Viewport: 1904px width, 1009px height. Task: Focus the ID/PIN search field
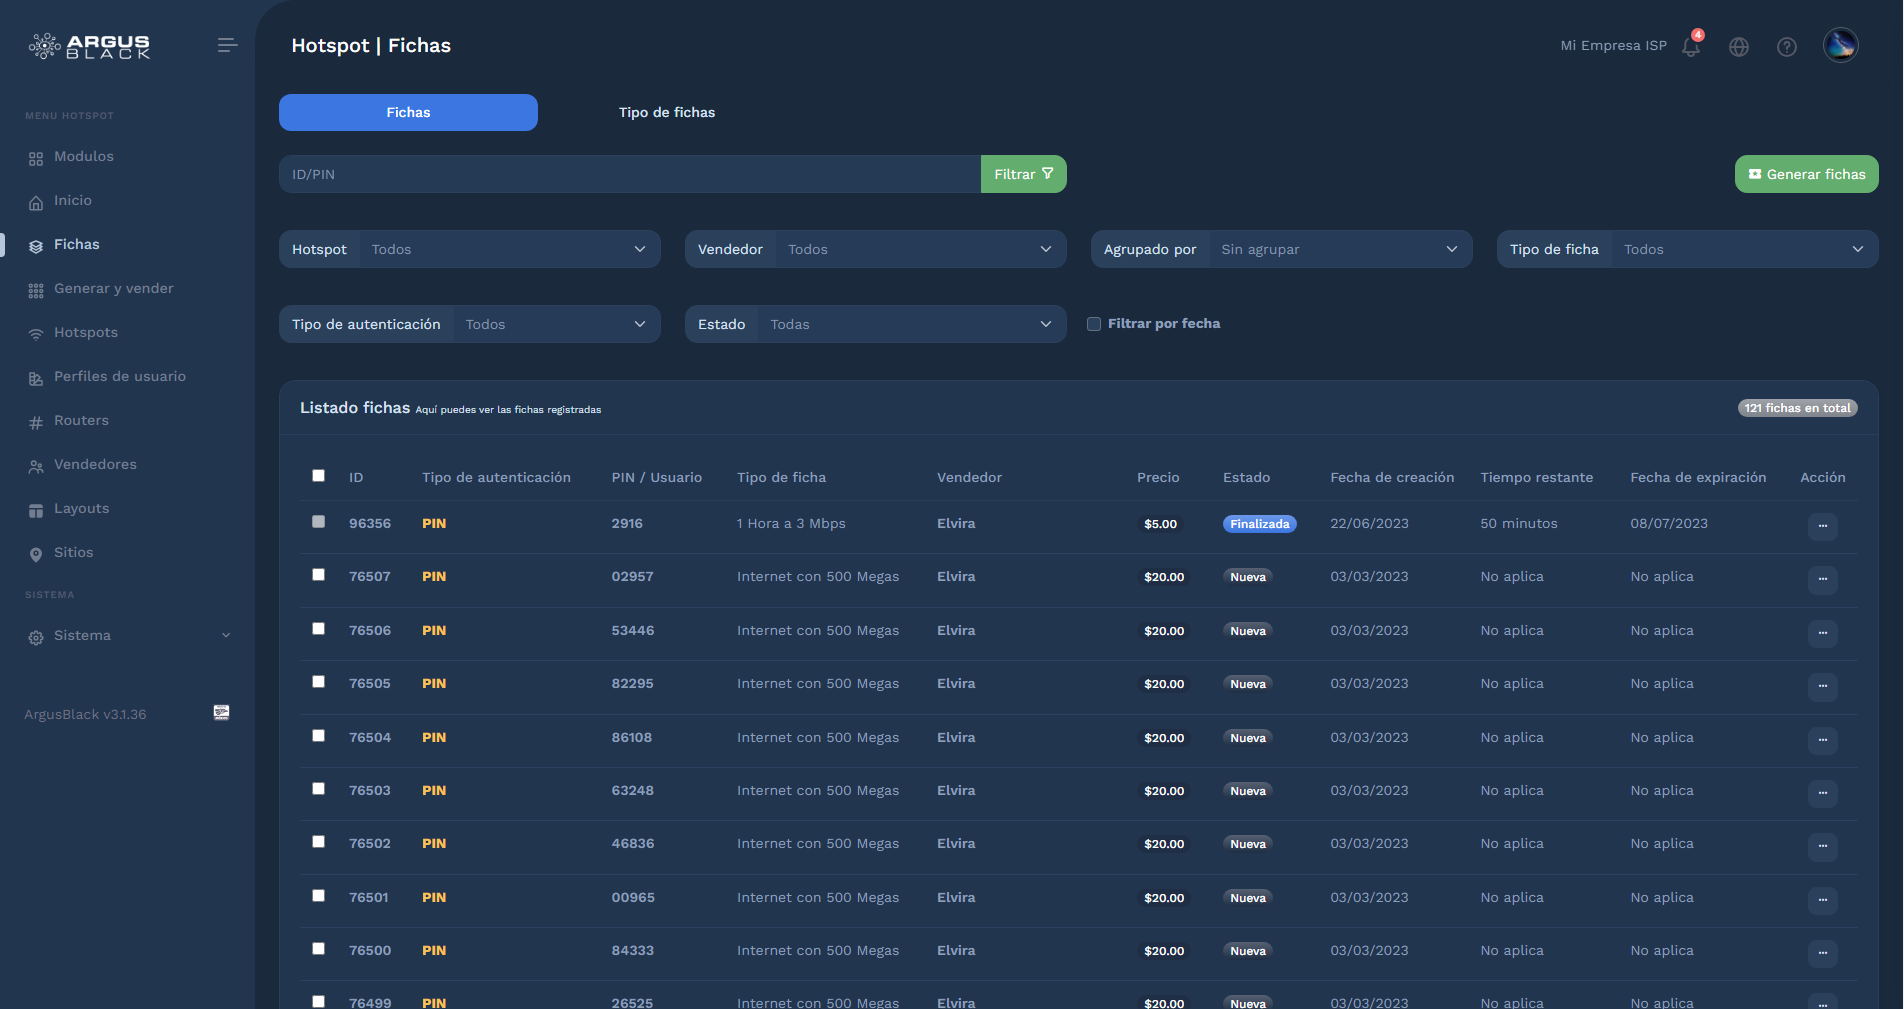(630, 174)
